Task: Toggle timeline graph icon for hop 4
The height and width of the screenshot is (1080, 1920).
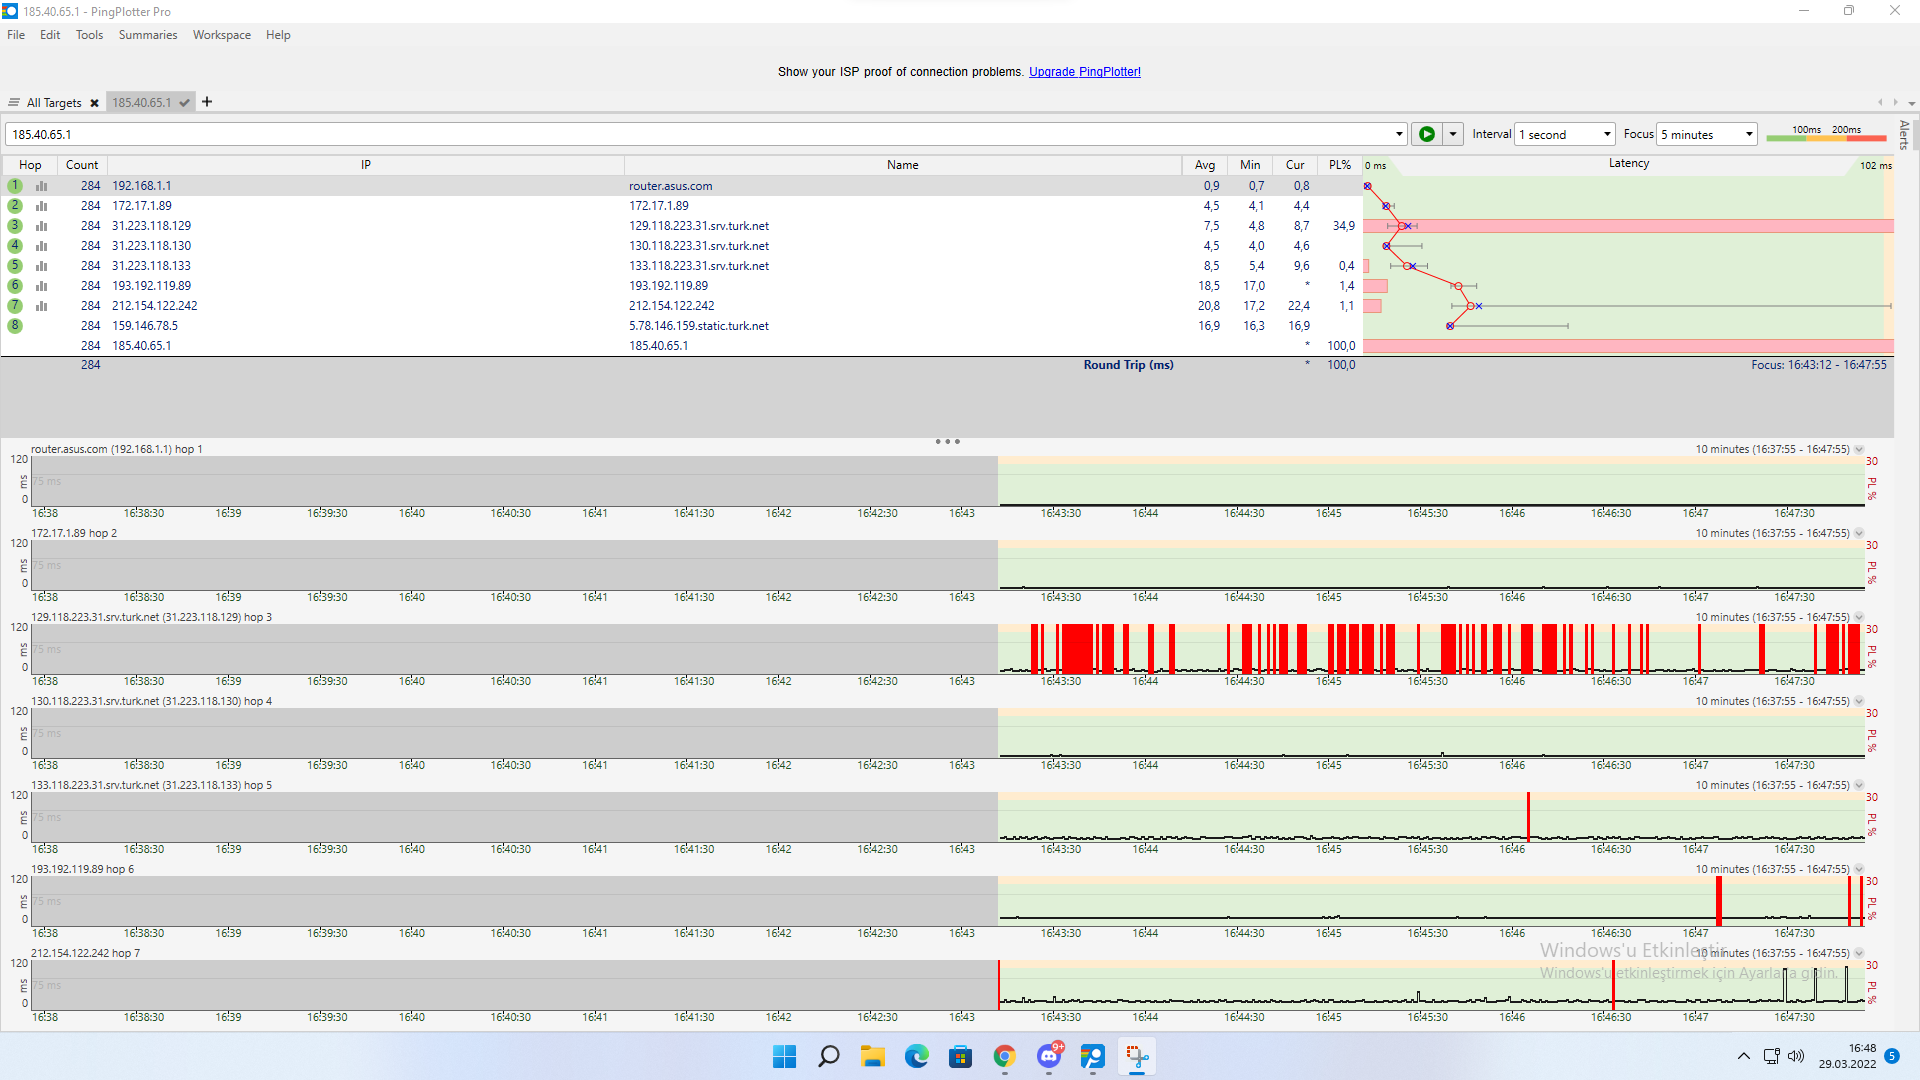Action: [x=42, y=246]
